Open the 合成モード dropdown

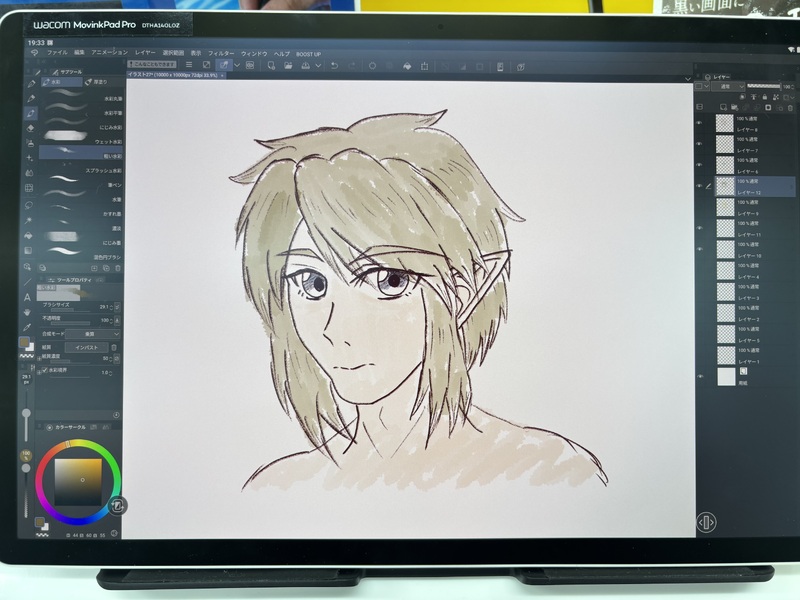tap(93, 334)
